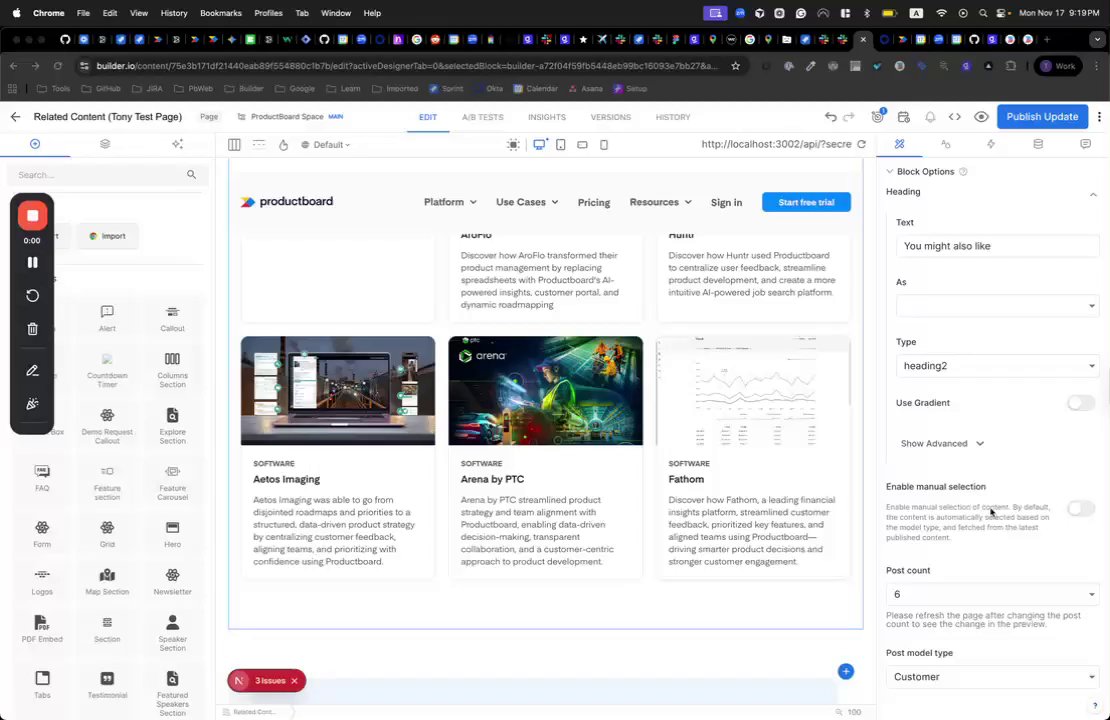Click the Import button

(x=108, y=236)
